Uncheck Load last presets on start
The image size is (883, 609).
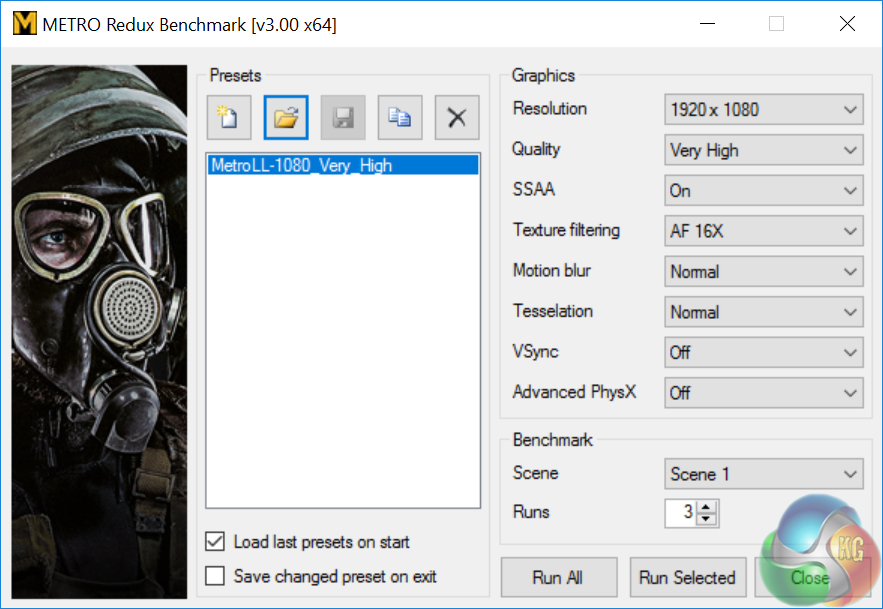pyautogui.click(x=215, y=542)
